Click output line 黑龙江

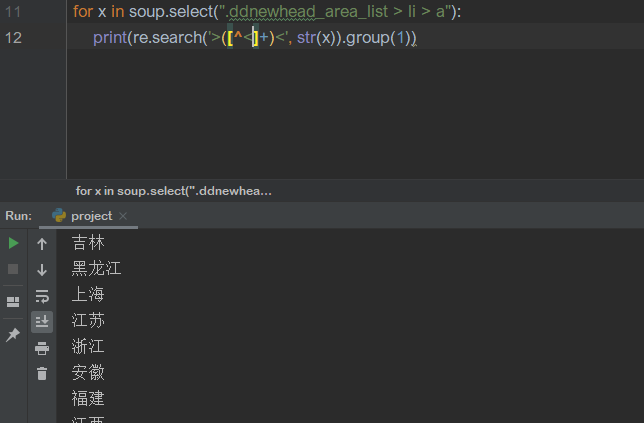click(97, 269)
